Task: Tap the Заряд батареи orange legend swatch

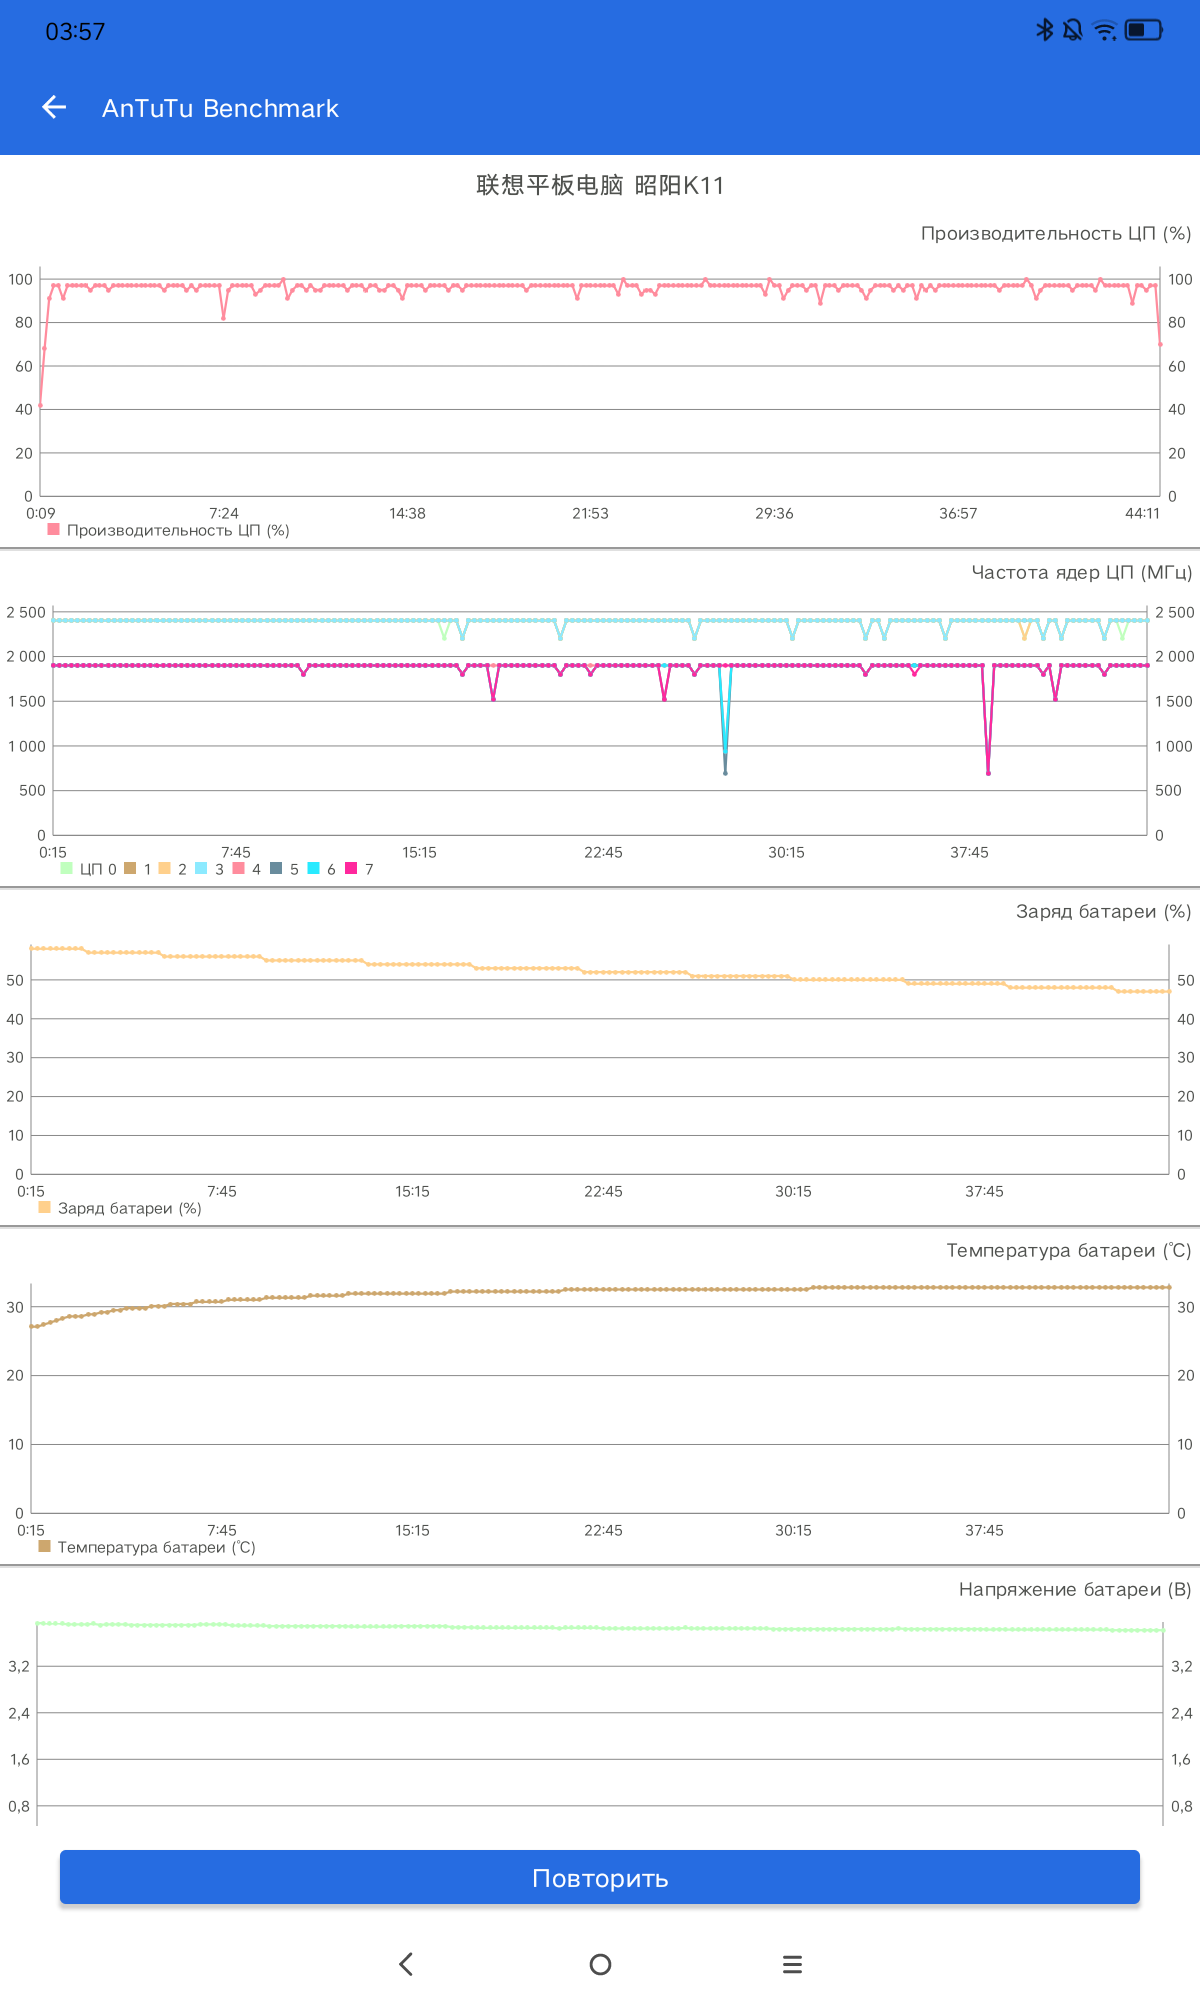Action: (45, 1207)
